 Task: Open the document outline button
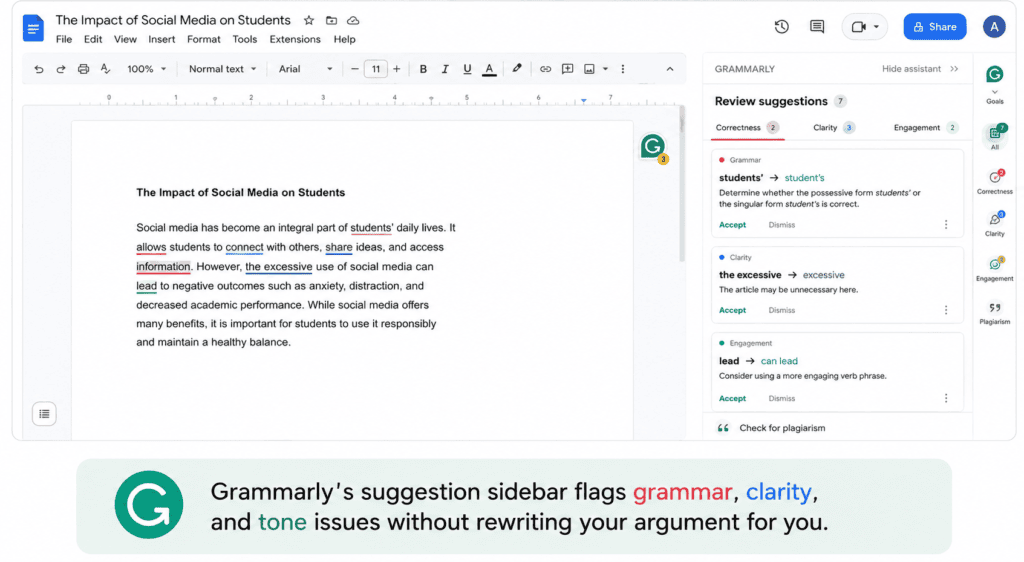click(x=44, y=414)
